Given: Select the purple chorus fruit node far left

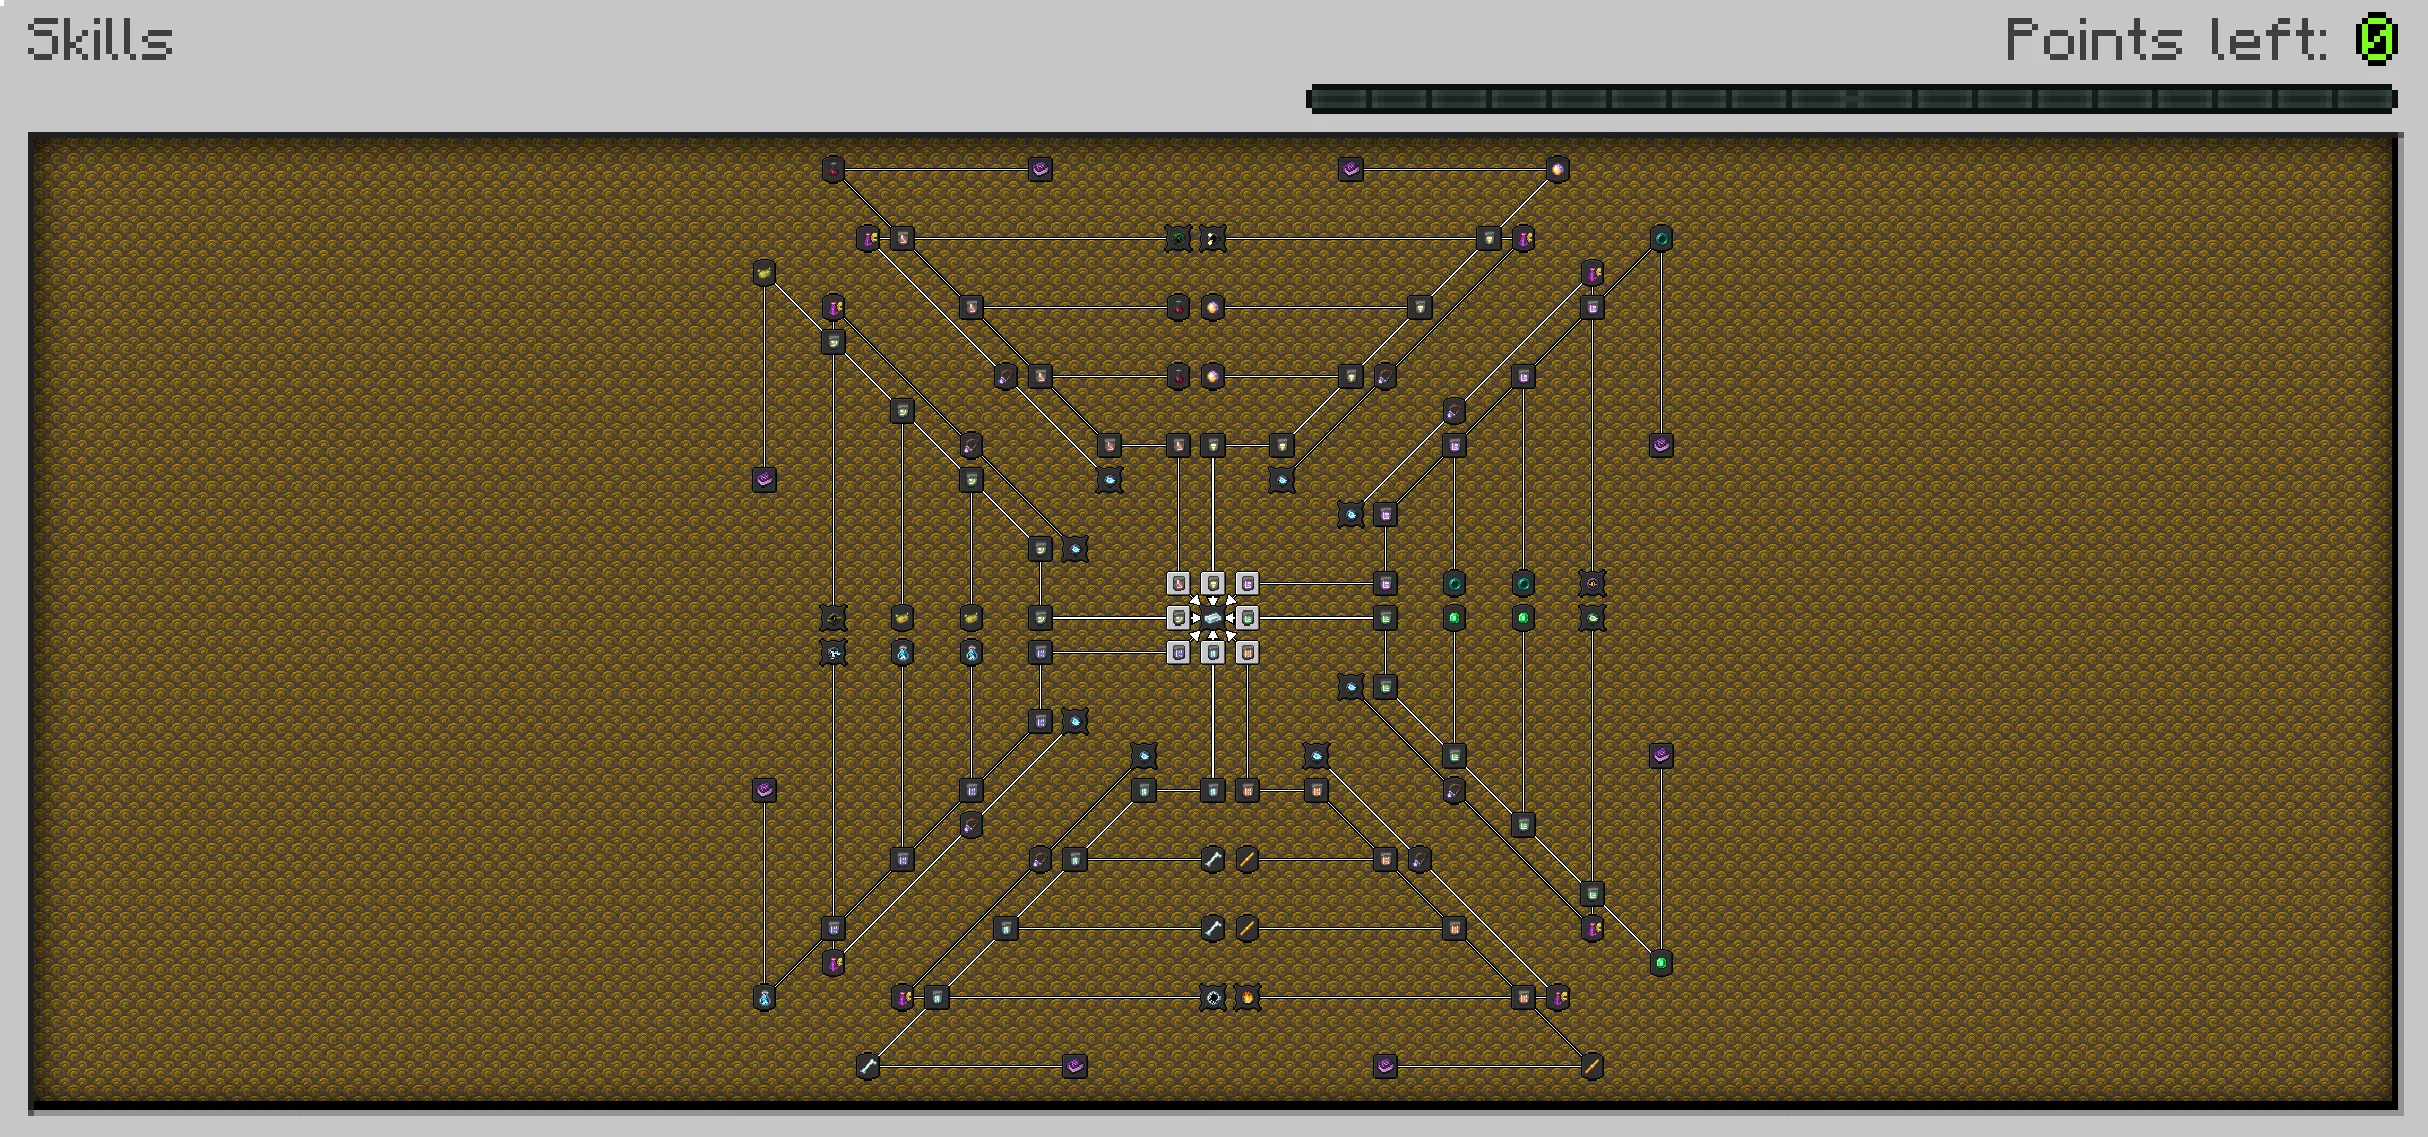Looking at the screenshot, I should point(765,480).
